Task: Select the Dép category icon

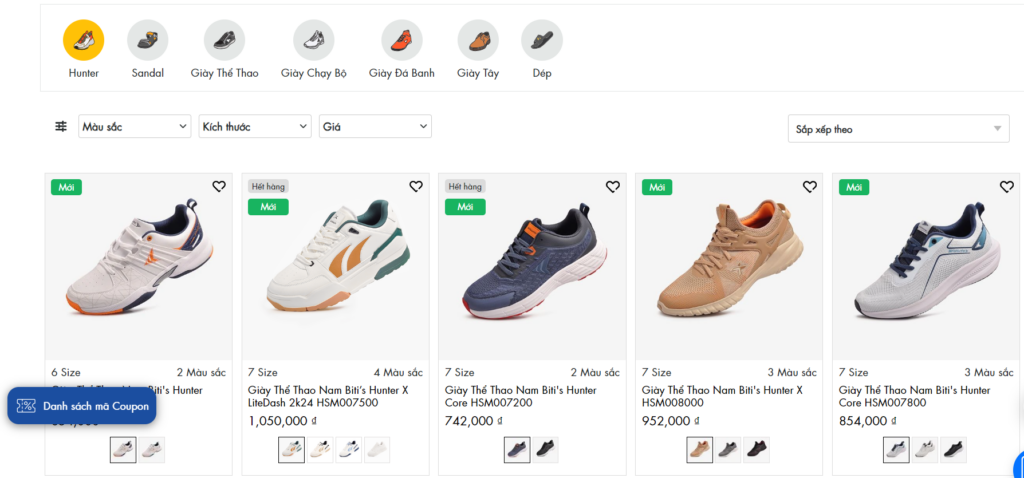Action: pyautogui.click(x=542, y=40)
